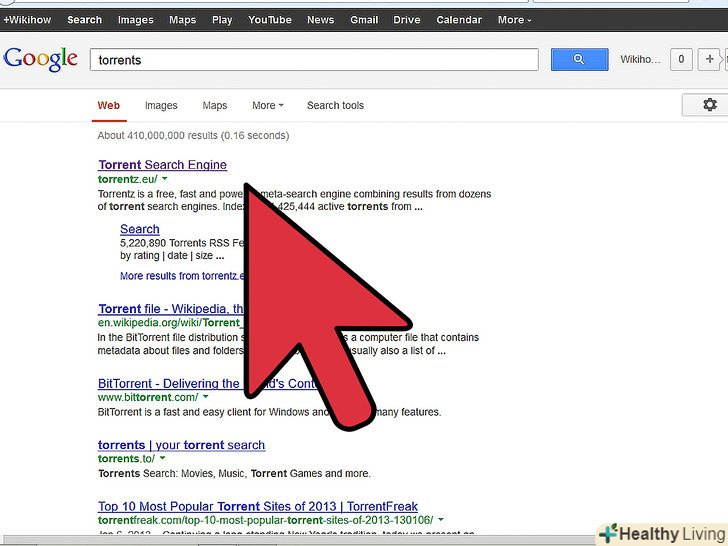728x546 pixels.
Task: Open Search tools options
Action: [335, 105]
